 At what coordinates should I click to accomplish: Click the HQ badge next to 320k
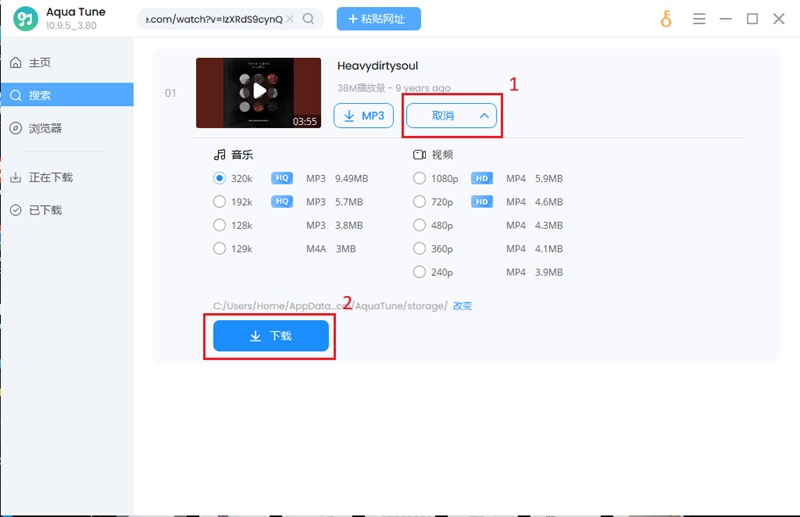[282, 178]
